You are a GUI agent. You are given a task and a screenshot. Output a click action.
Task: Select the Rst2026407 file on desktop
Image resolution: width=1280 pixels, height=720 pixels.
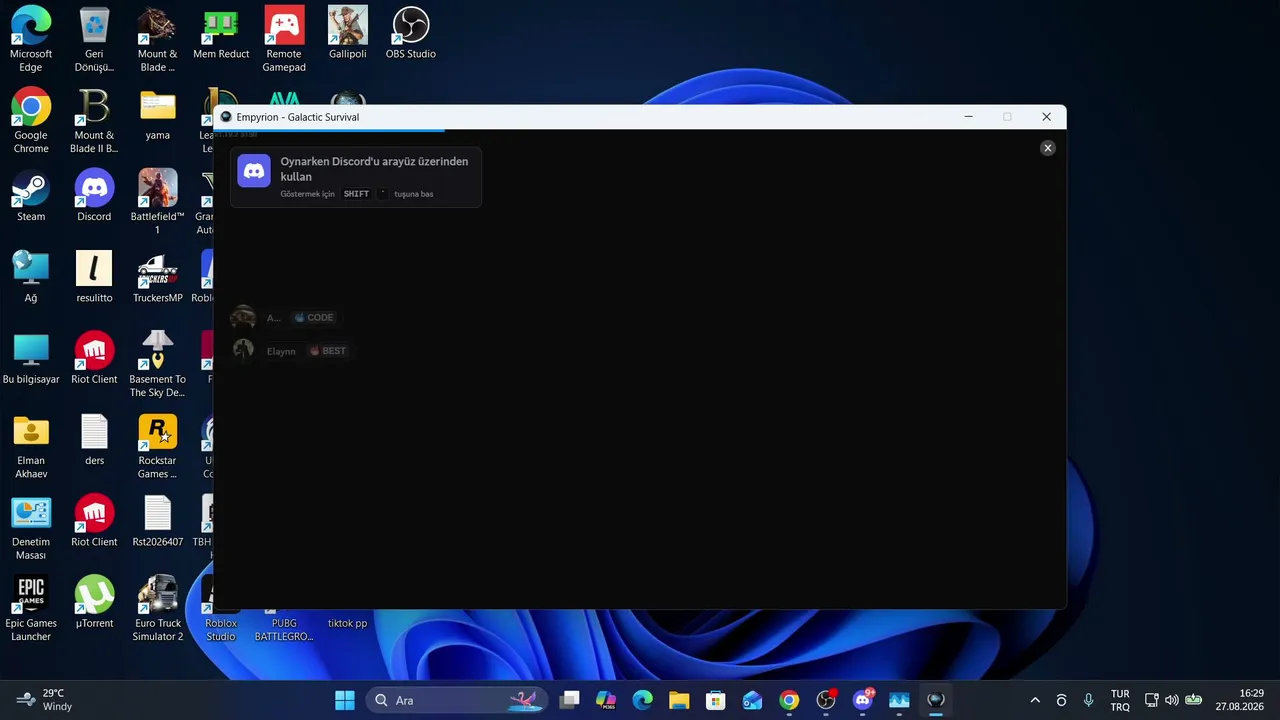pos(157,520)
